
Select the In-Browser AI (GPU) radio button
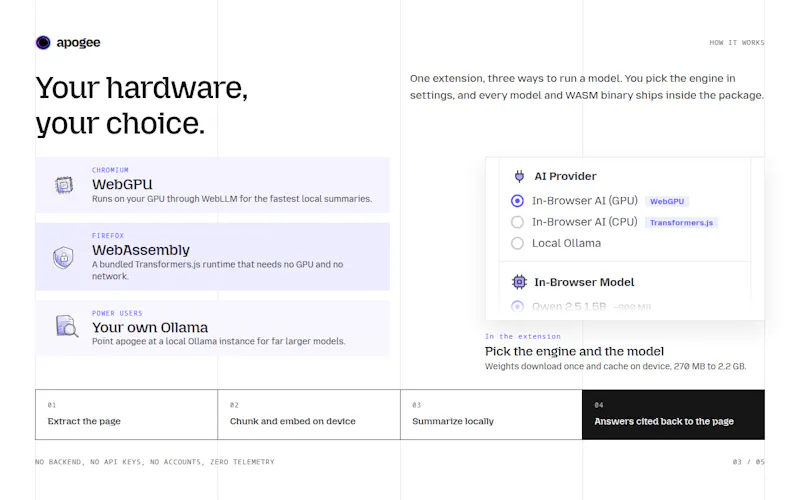[517, 201]
